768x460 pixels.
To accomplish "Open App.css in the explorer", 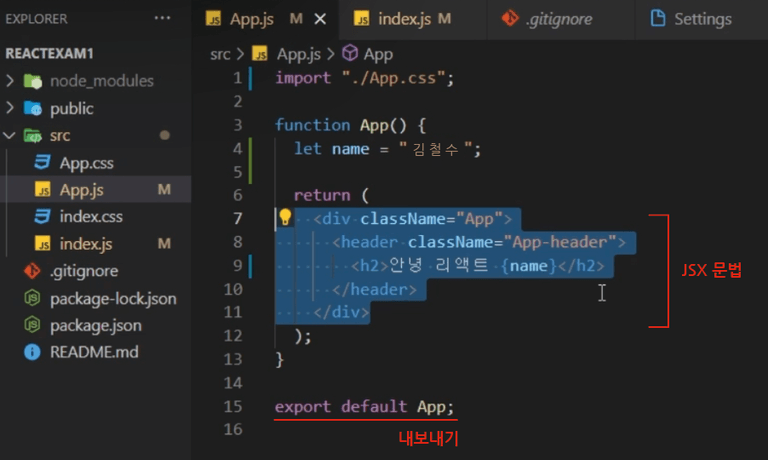I will pos(86,163).
